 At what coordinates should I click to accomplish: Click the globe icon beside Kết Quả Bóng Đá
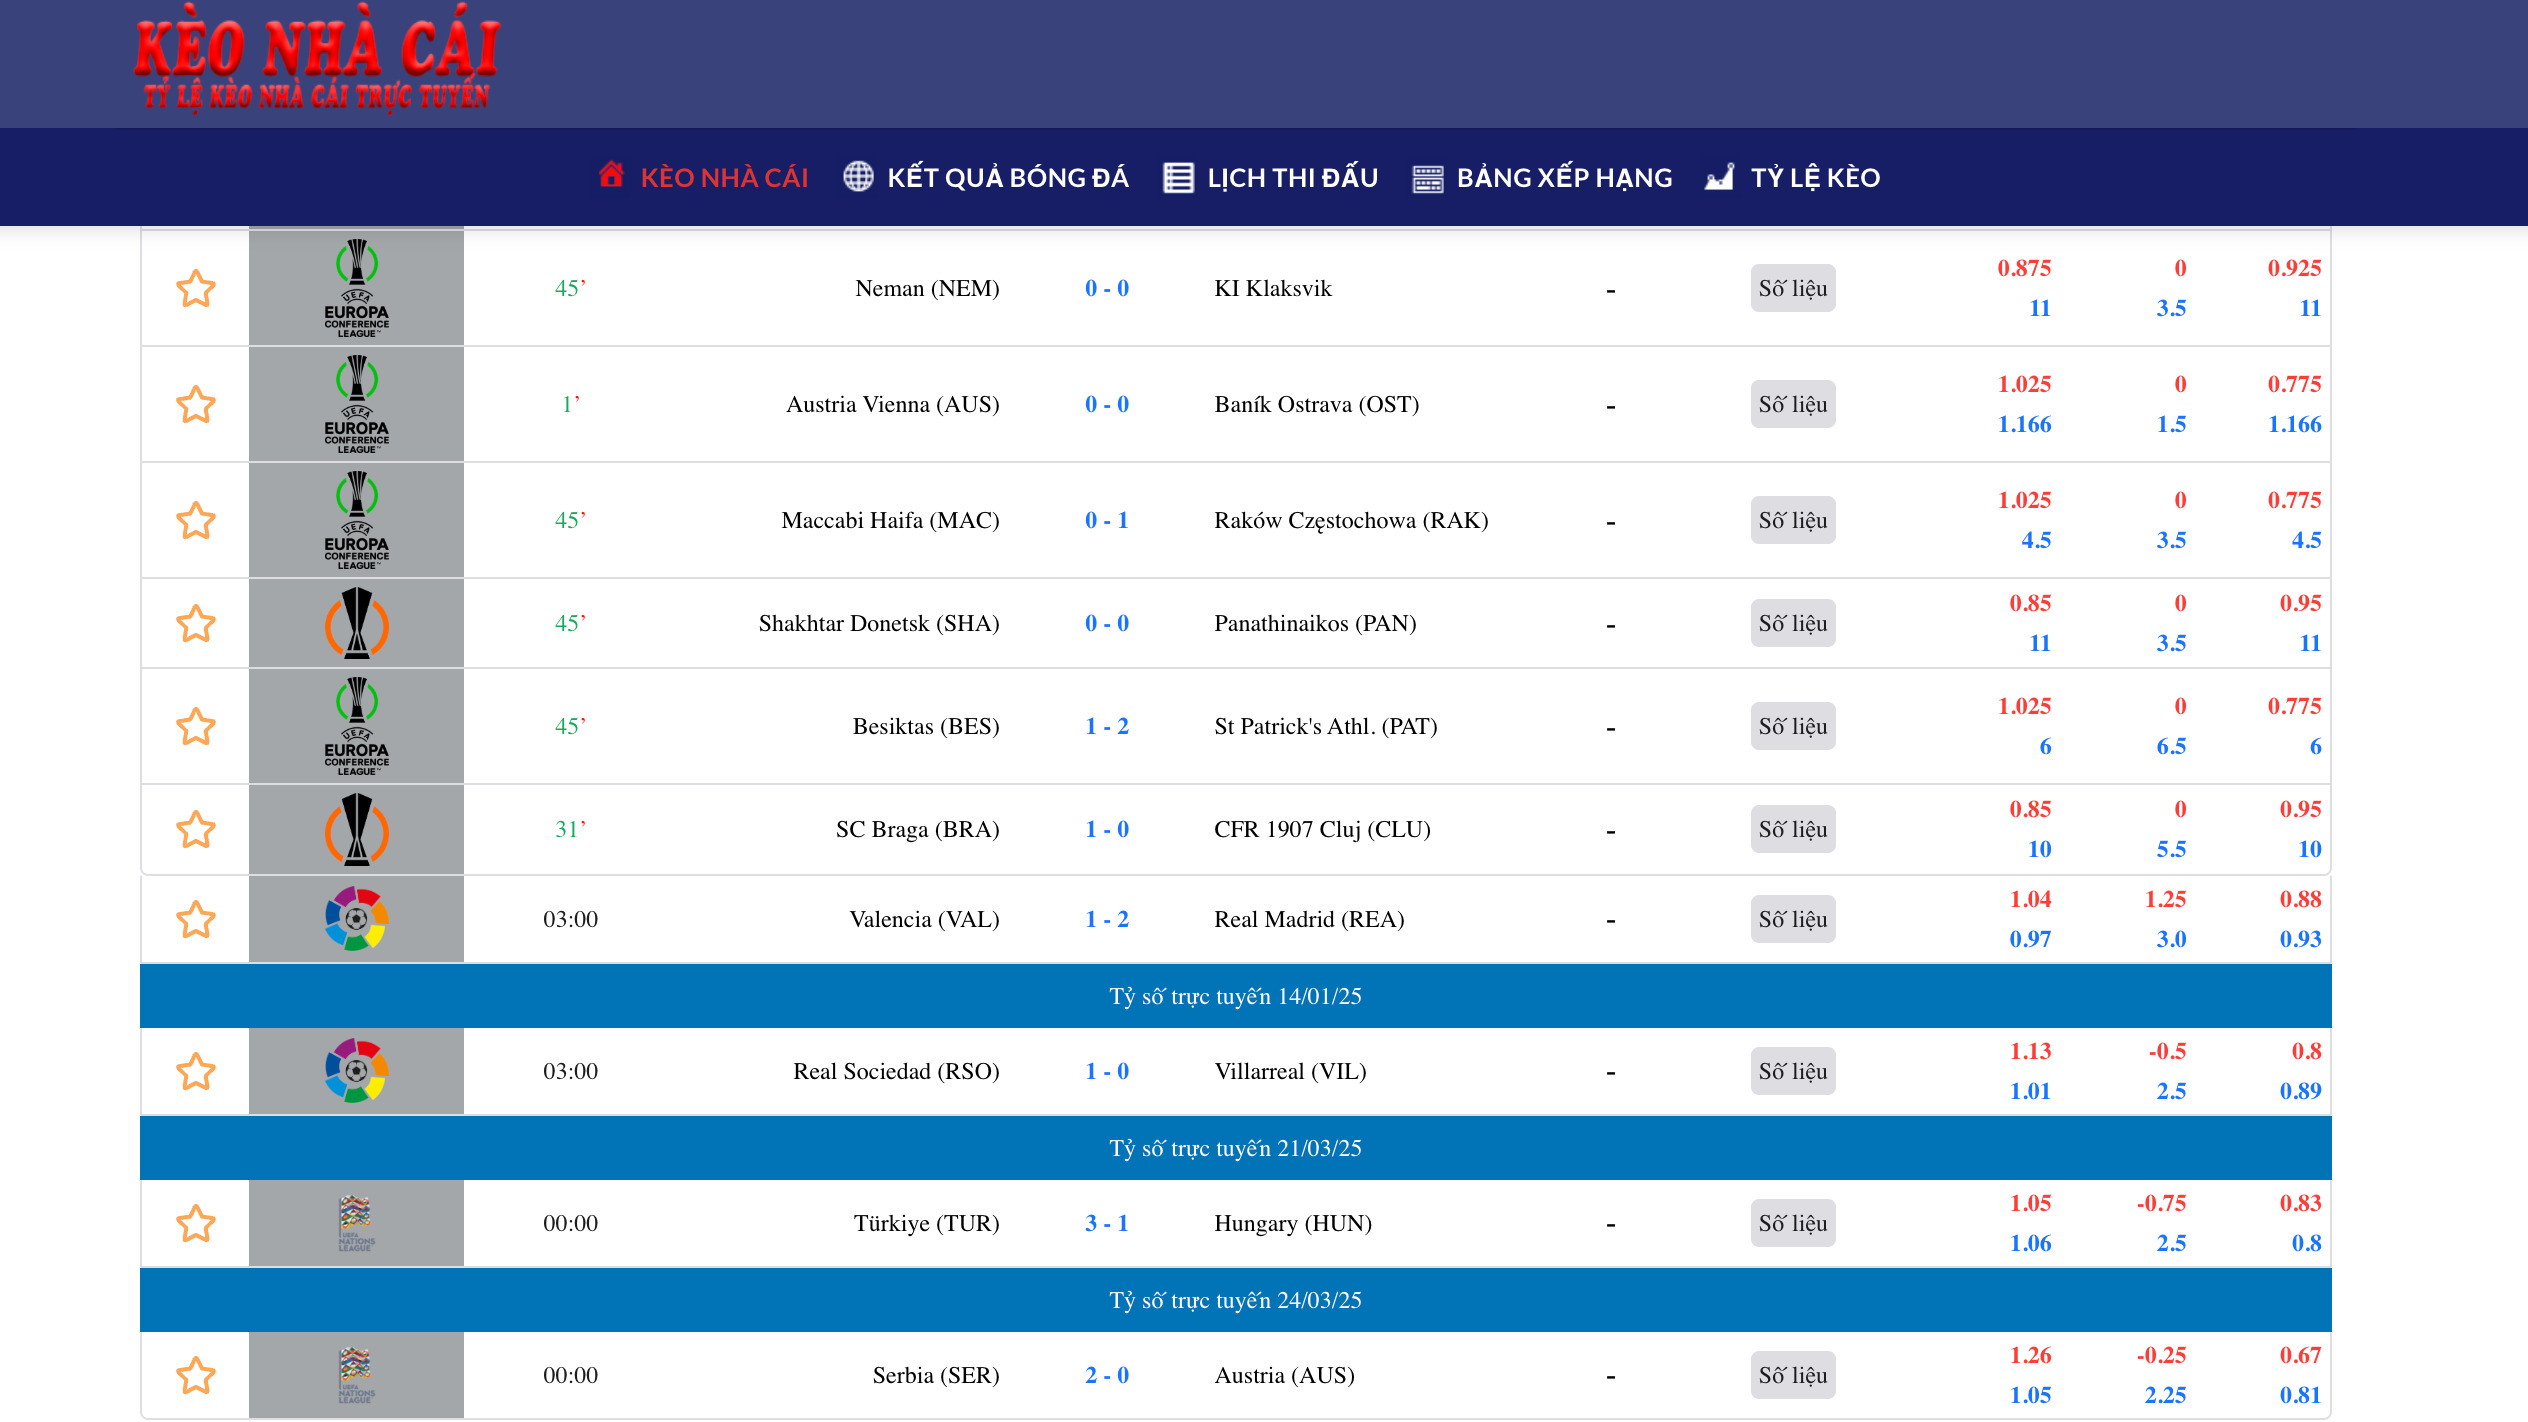(858, 177)
